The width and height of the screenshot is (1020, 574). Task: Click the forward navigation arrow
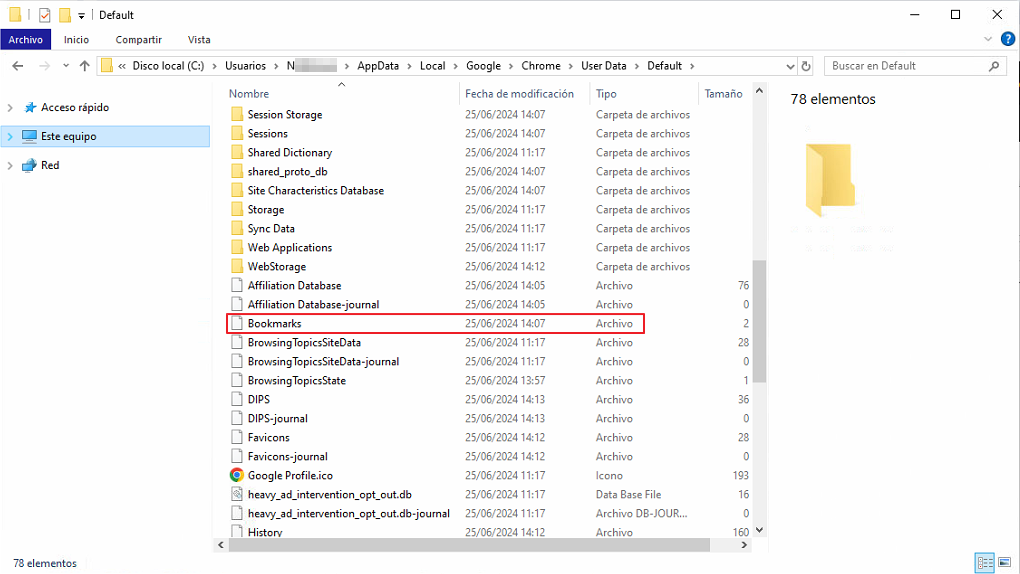(x=44, y=66)
